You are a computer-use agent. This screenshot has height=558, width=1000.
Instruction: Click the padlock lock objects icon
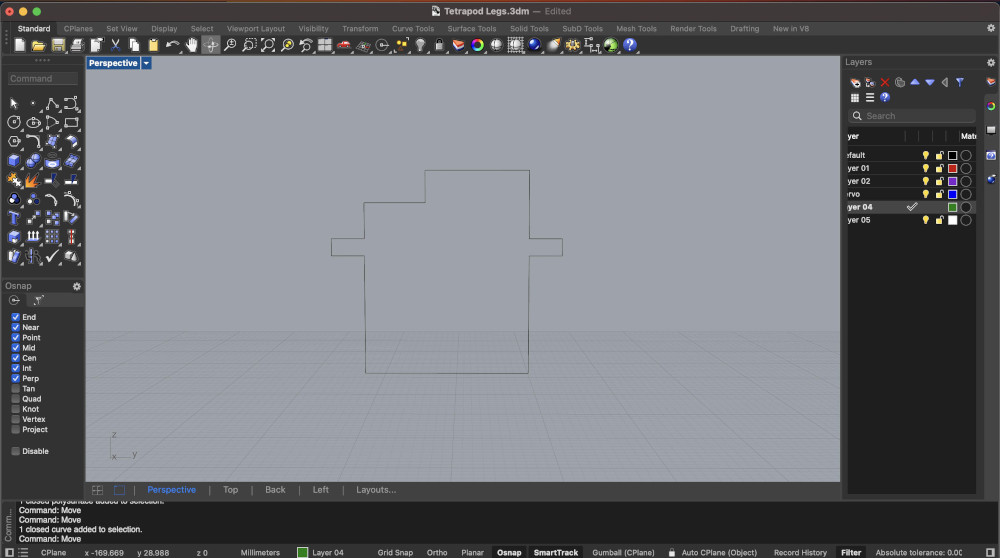coord(439,45)
